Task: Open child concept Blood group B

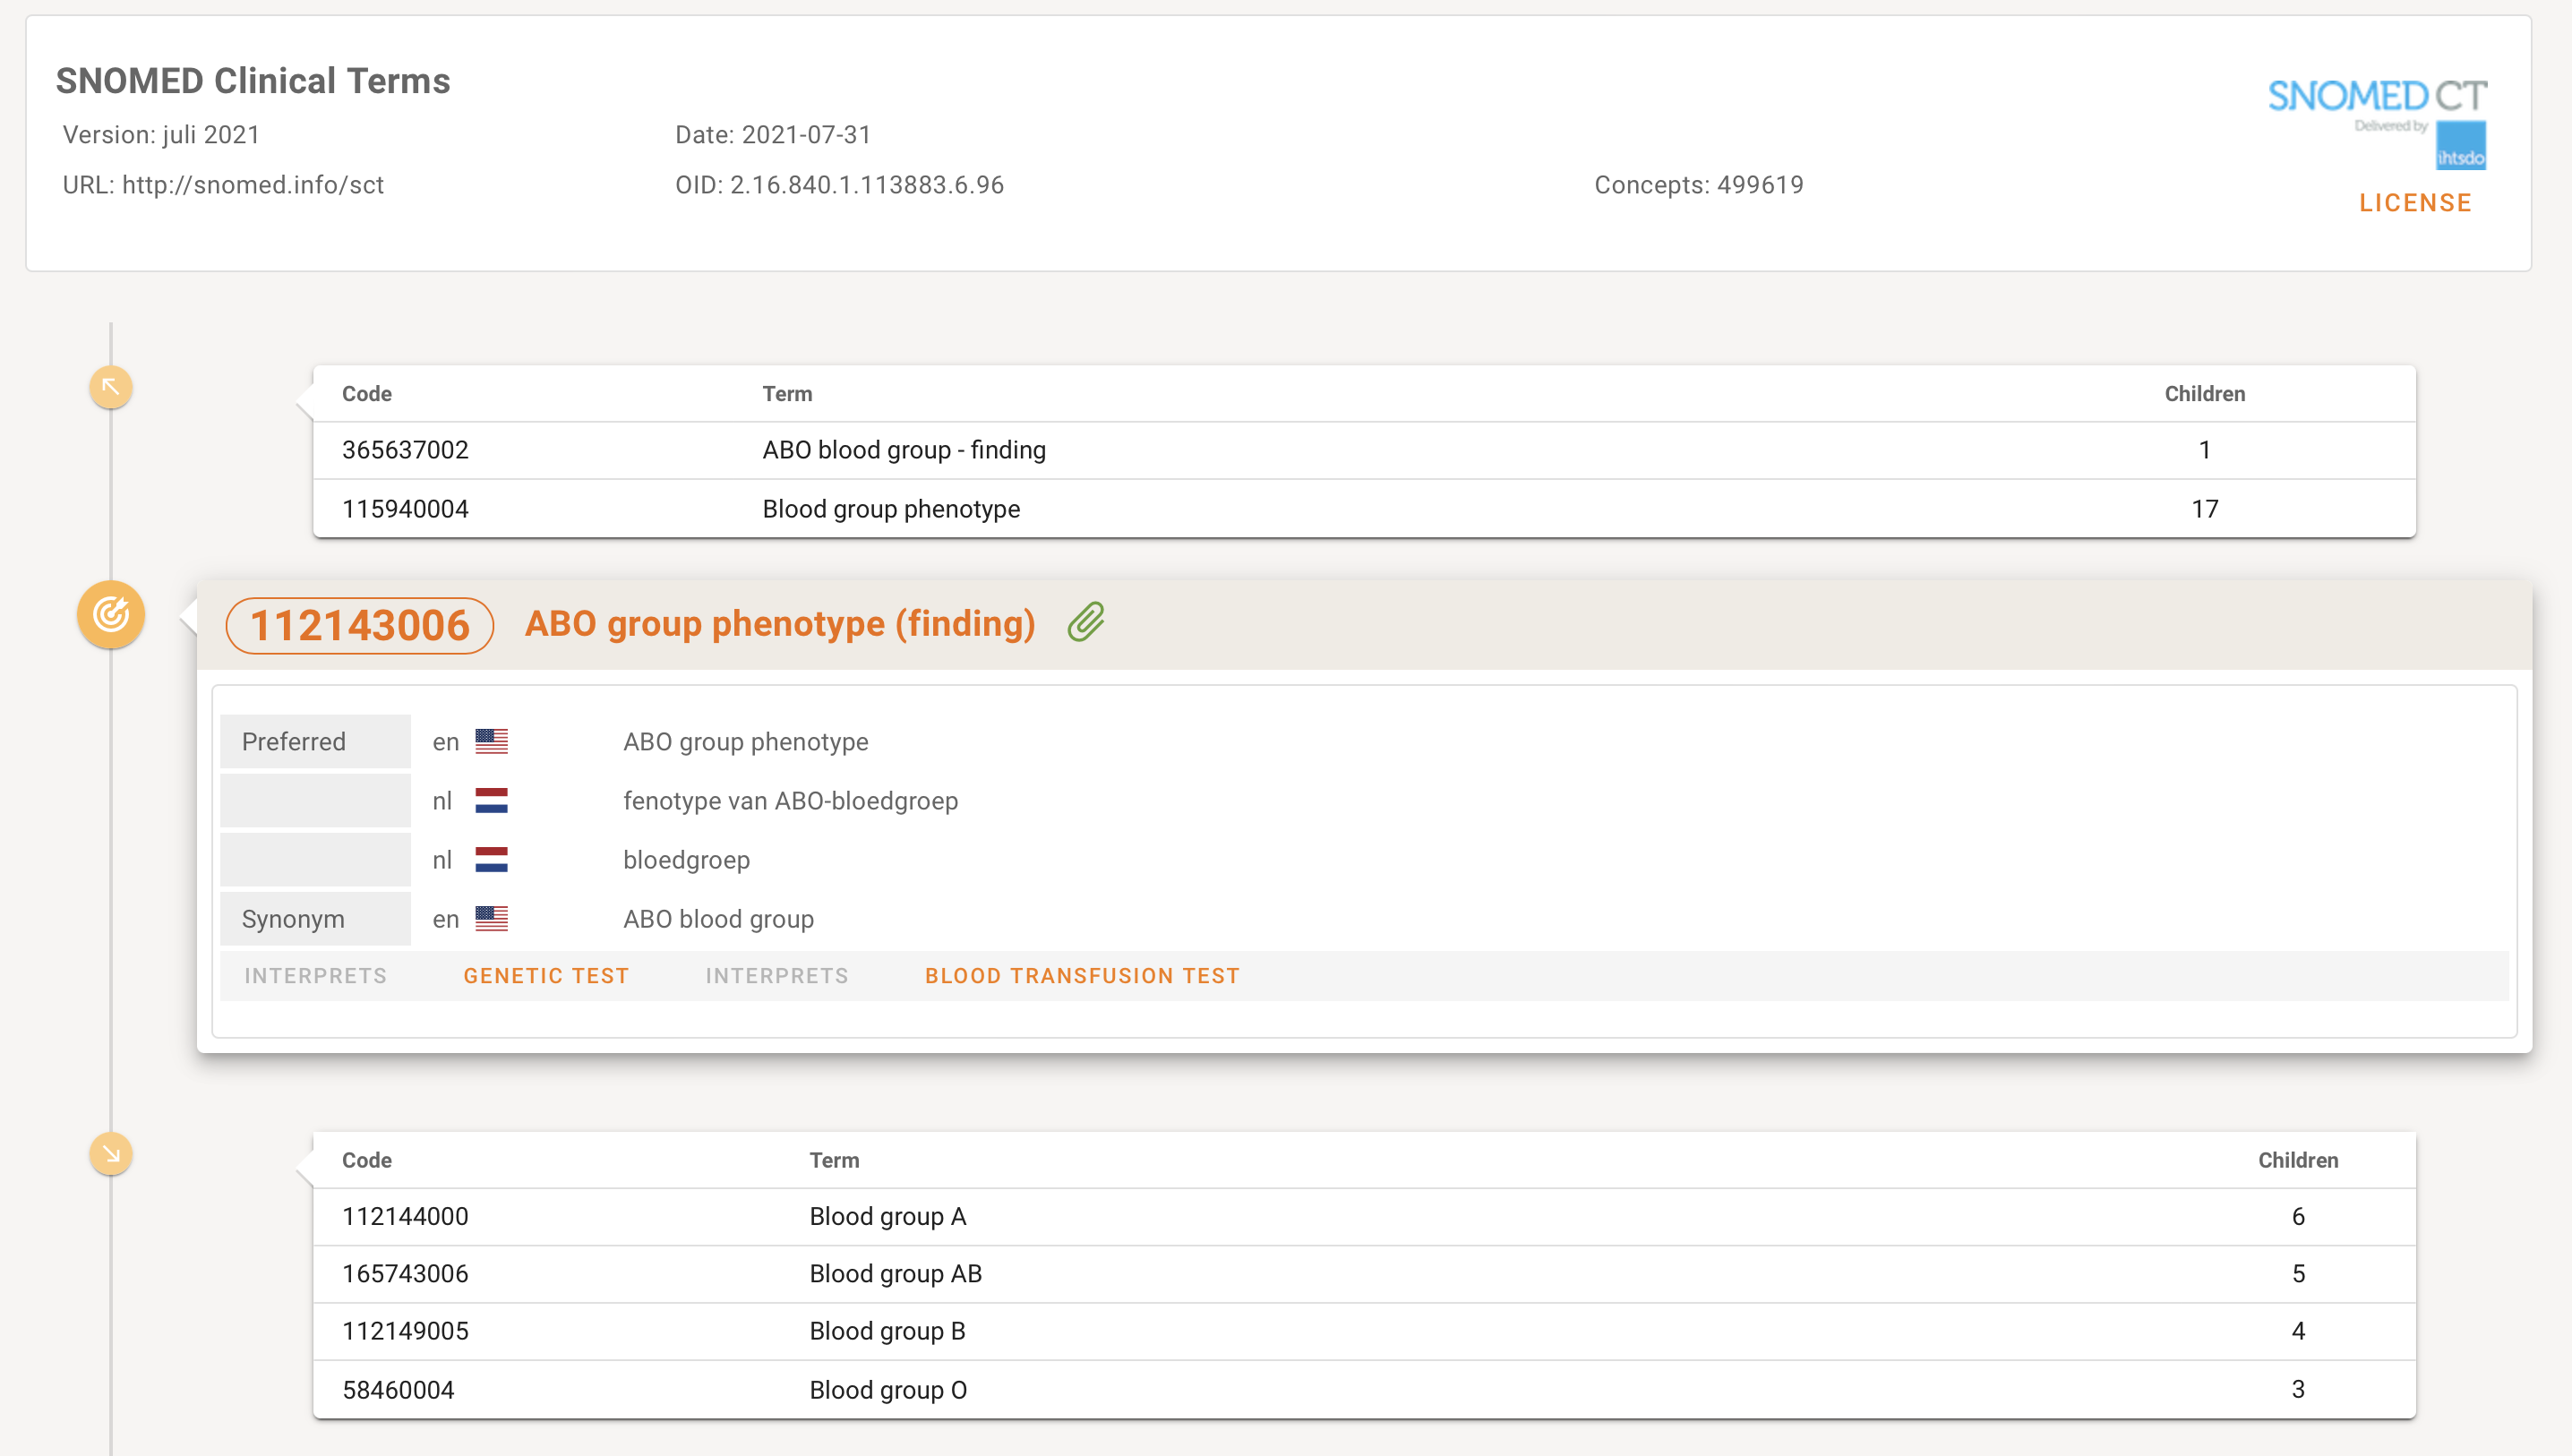Action: click(887, 1331)
